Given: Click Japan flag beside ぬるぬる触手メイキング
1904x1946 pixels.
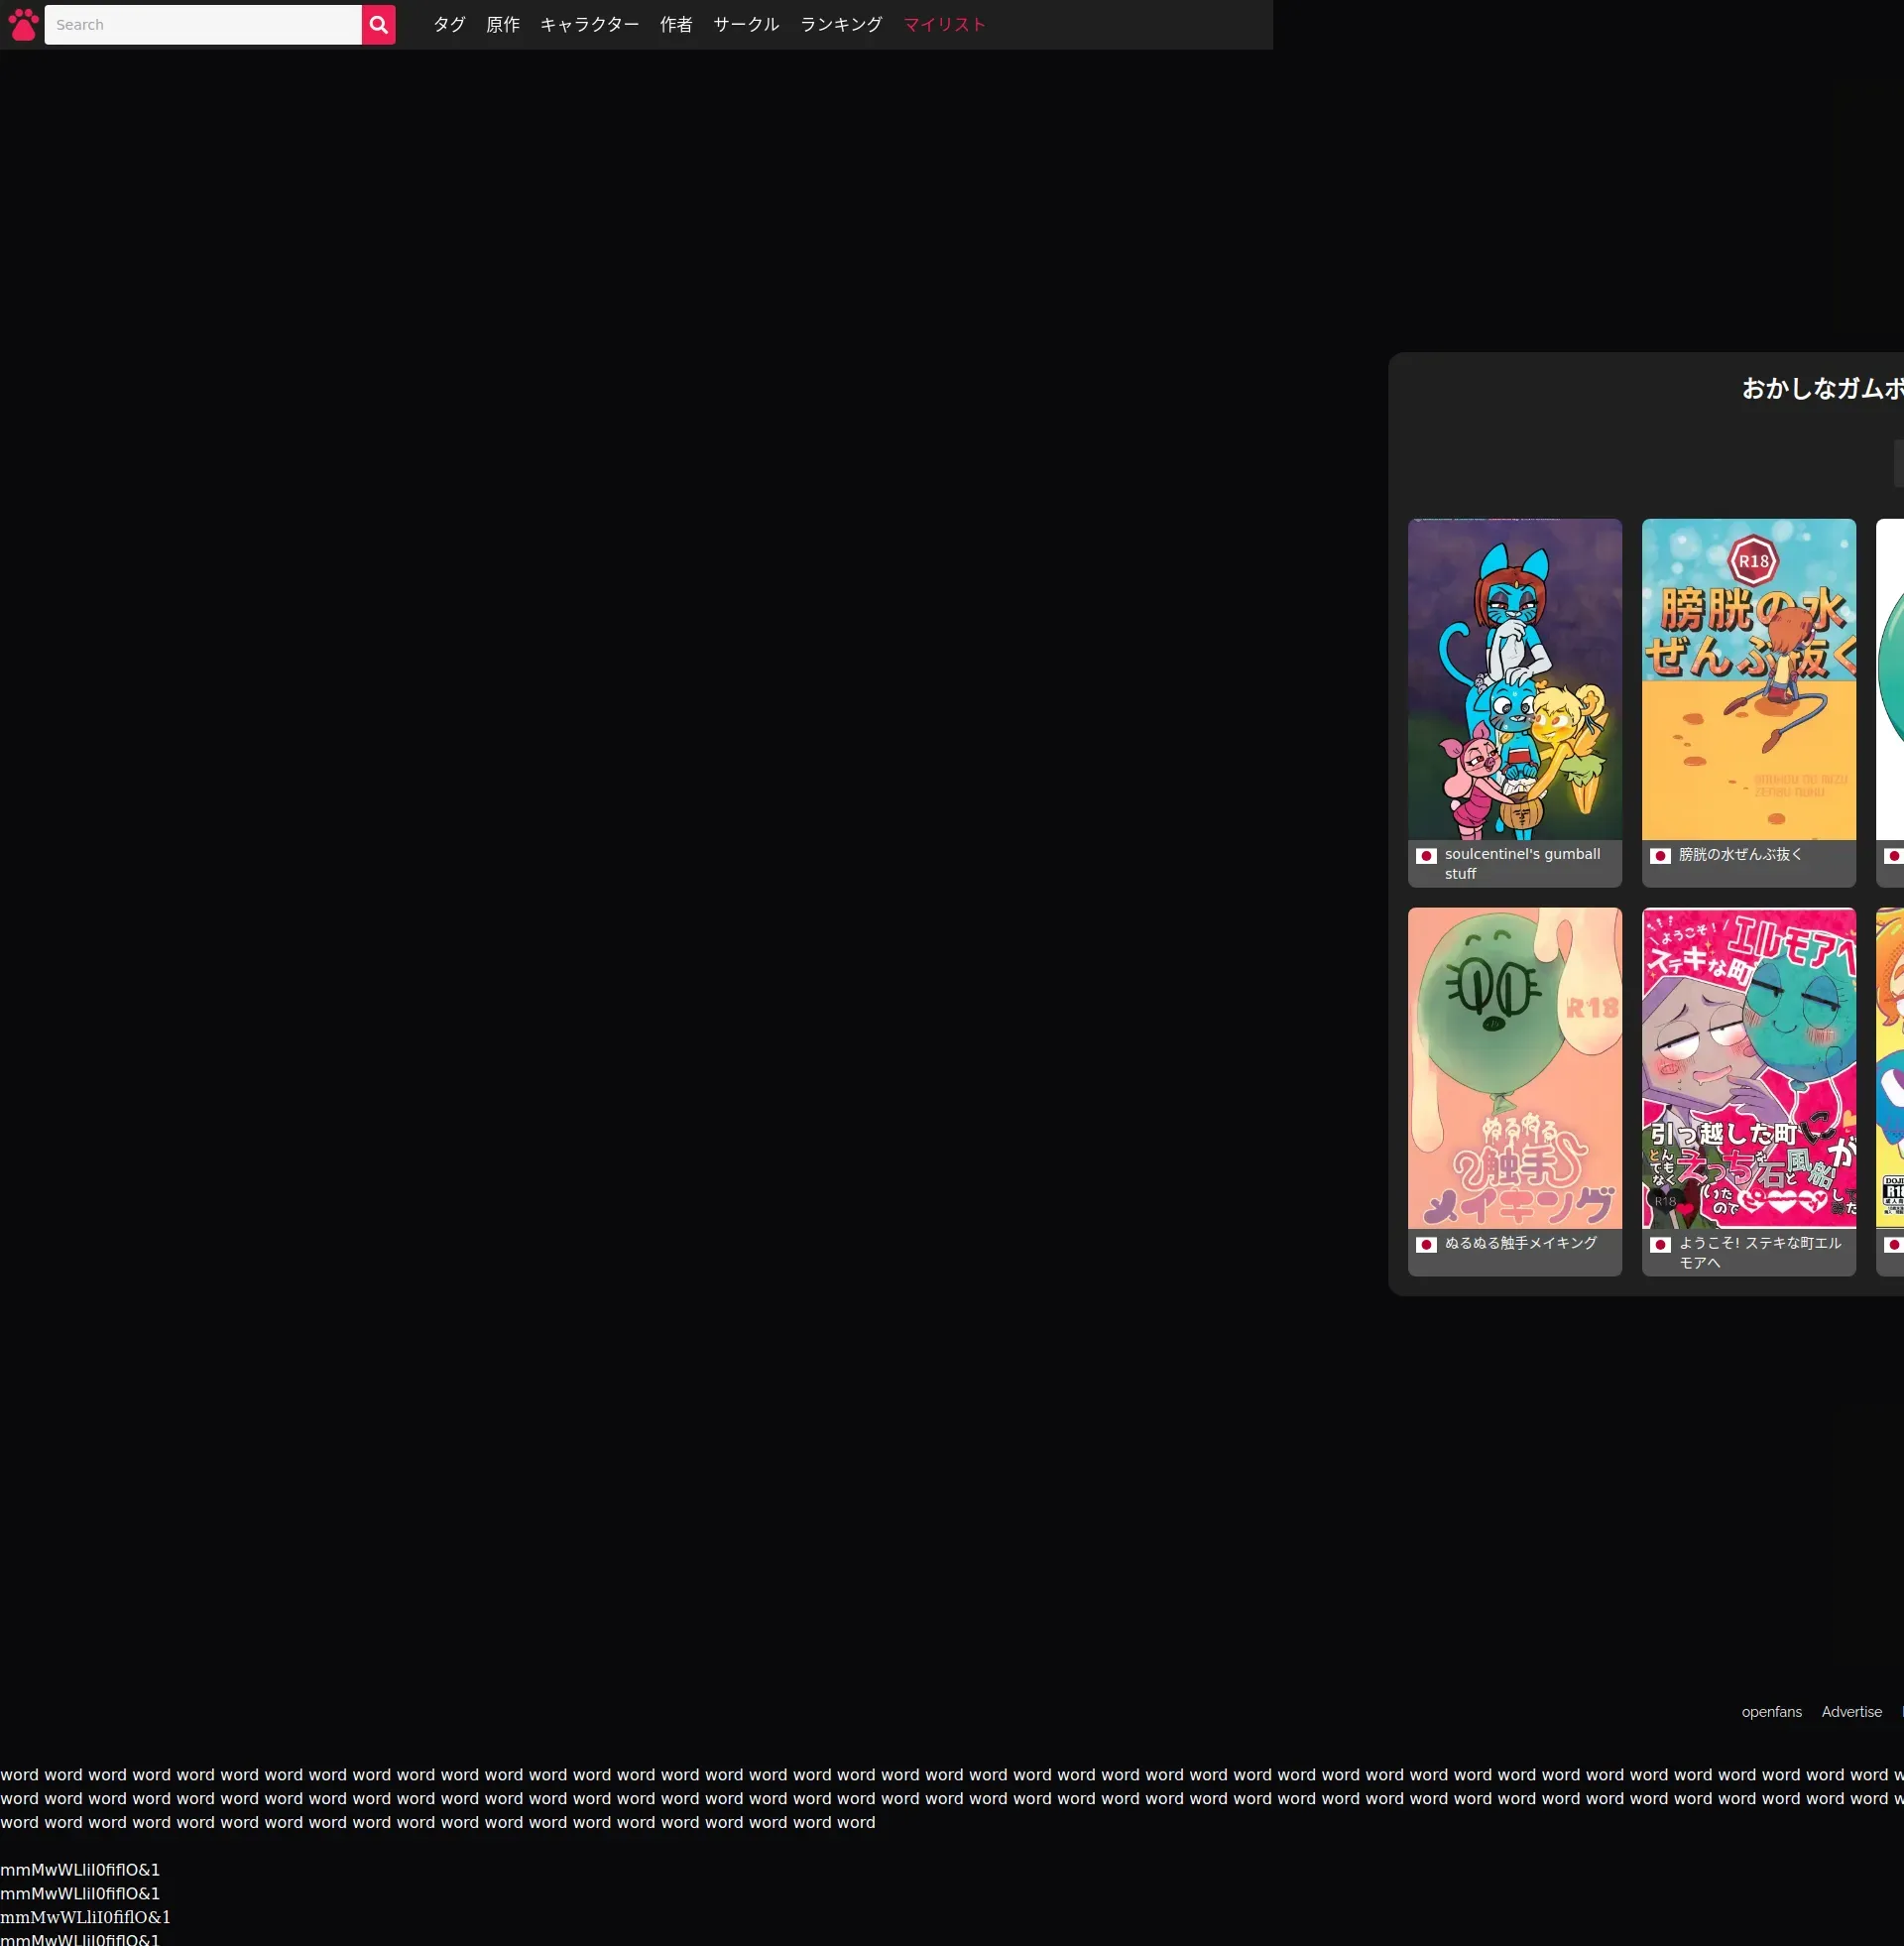Looking at the screenshot, I should pyautogui.click(x=1426, y=1245).
